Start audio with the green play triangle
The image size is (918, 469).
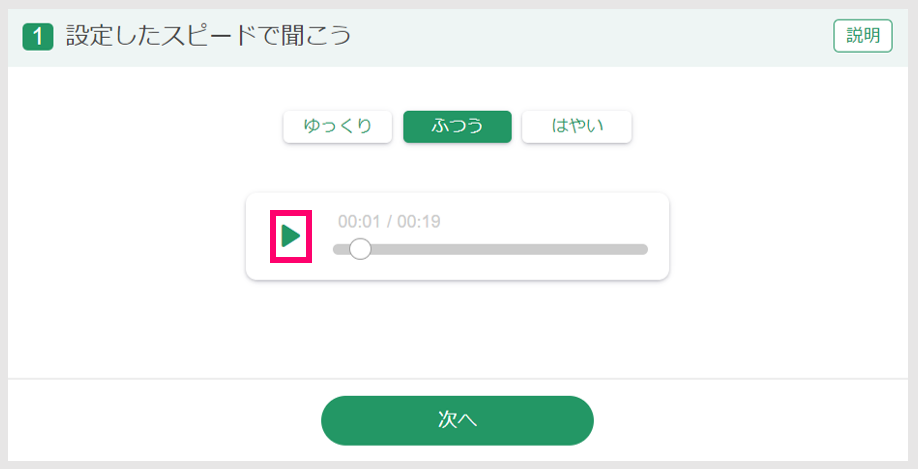(x=291, y=236)
